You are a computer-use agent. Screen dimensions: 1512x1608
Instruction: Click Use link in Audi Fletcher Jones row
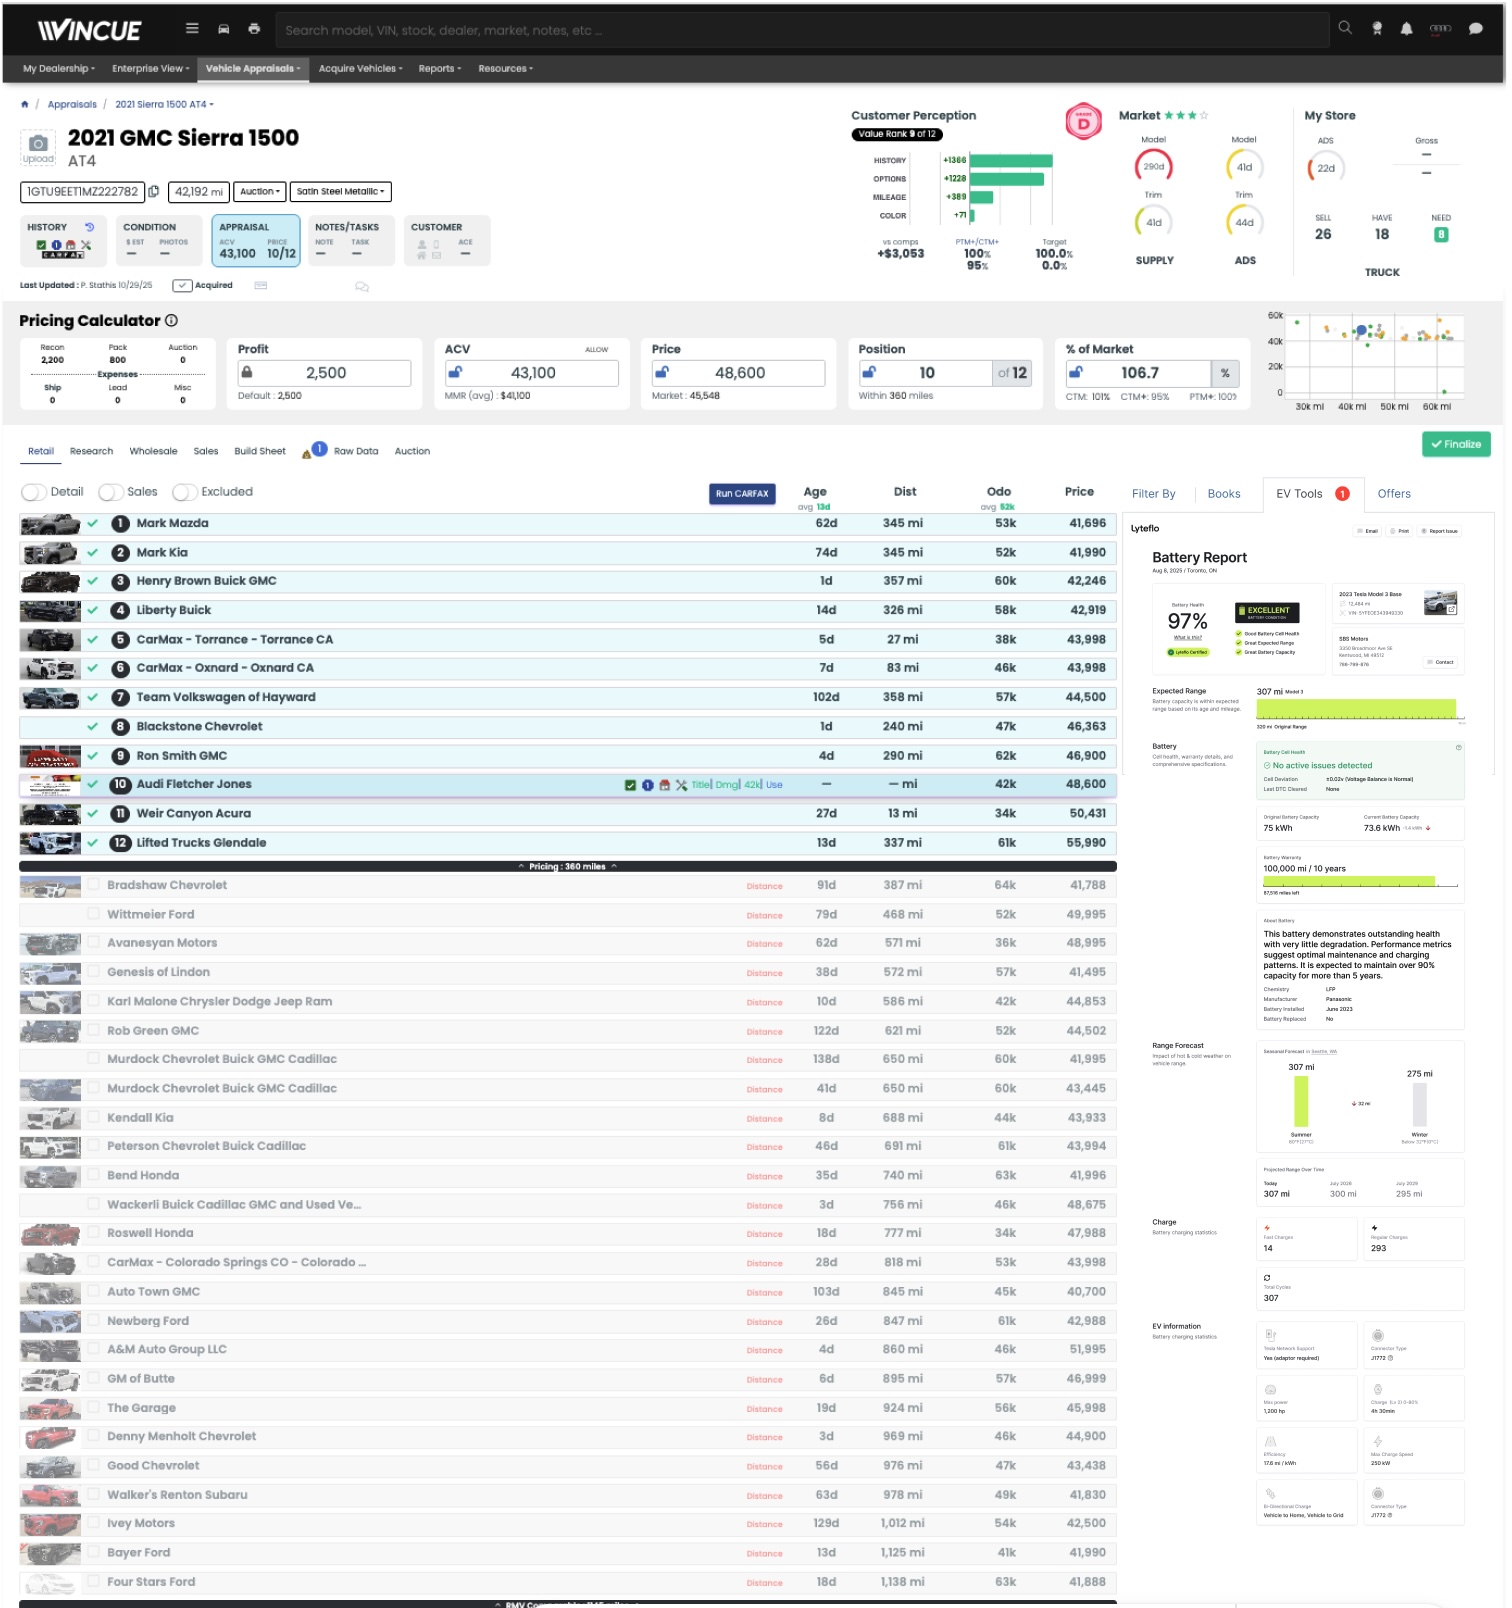click(x=774, y=785)
